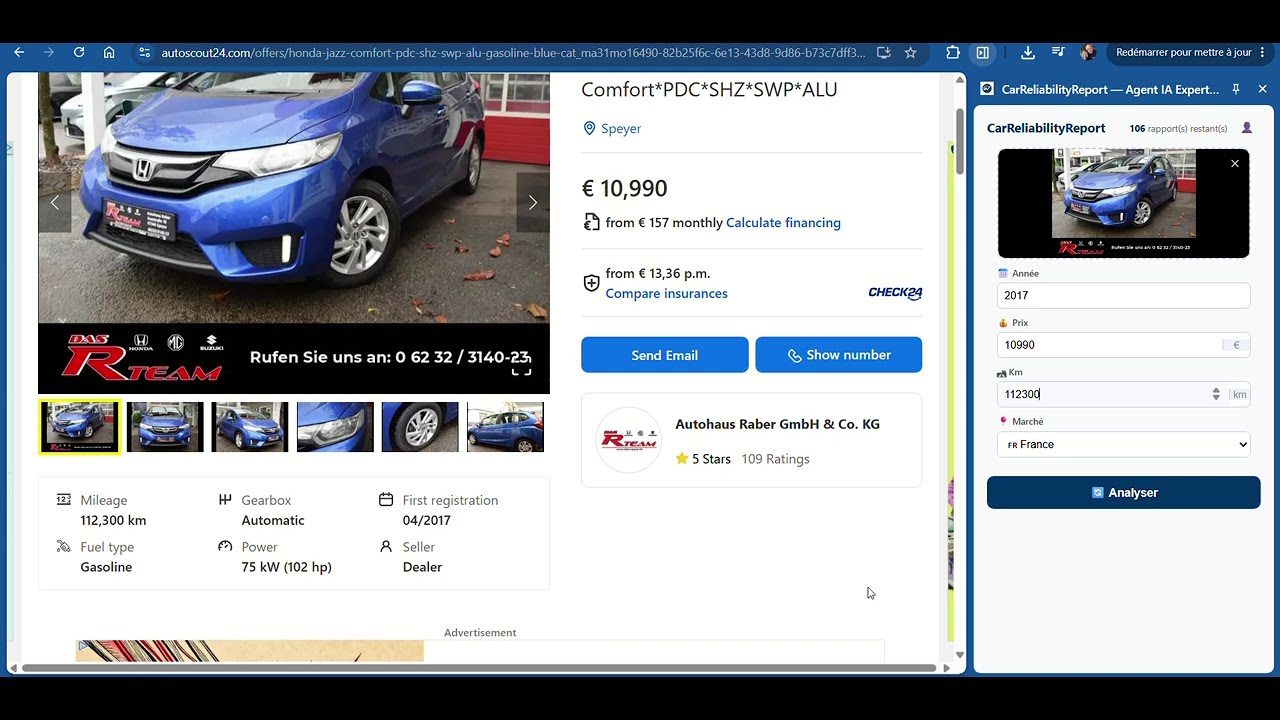Viewport: 1280px width, 720px height.
Task: Click the 75 kW (102 hp) power value
Action: [x=286, y=567]
